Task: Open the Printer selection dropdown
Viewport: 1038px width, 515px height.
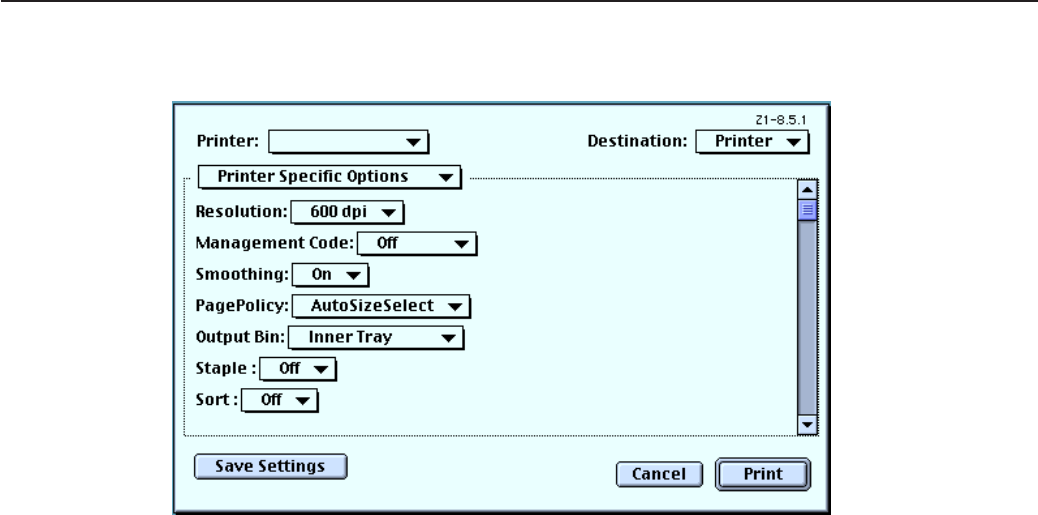Action: coord(347,141)
